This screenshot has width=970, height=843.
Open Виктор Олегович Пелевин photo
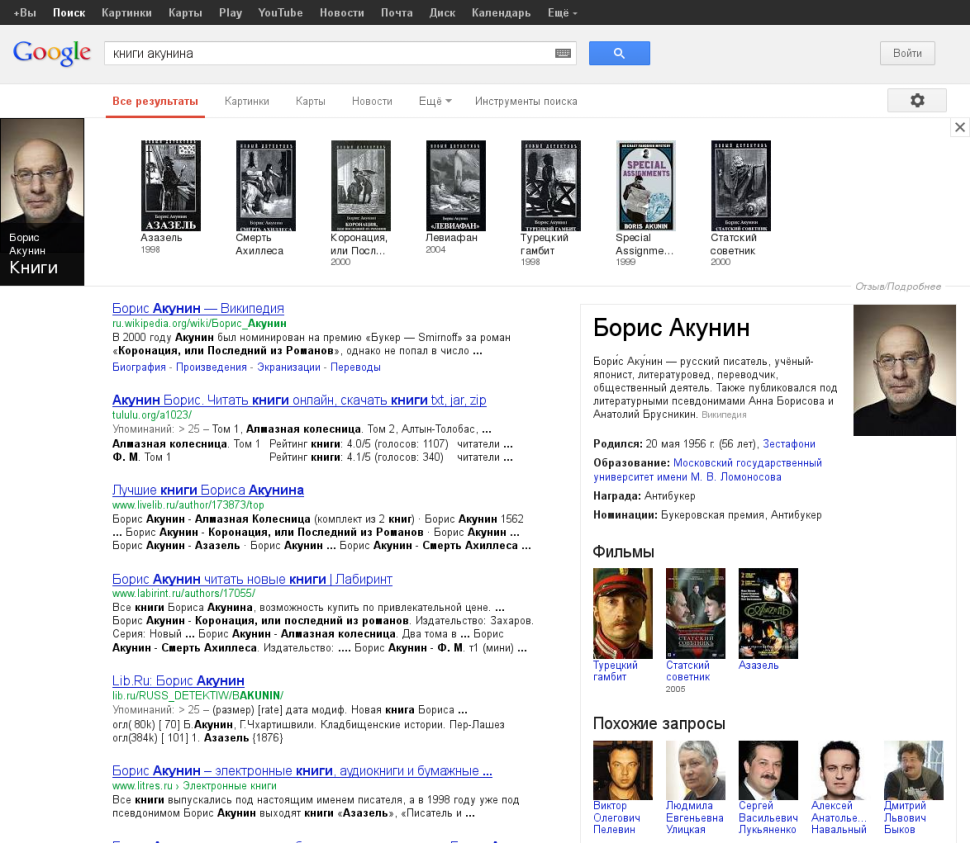click(x=622, y=770)
